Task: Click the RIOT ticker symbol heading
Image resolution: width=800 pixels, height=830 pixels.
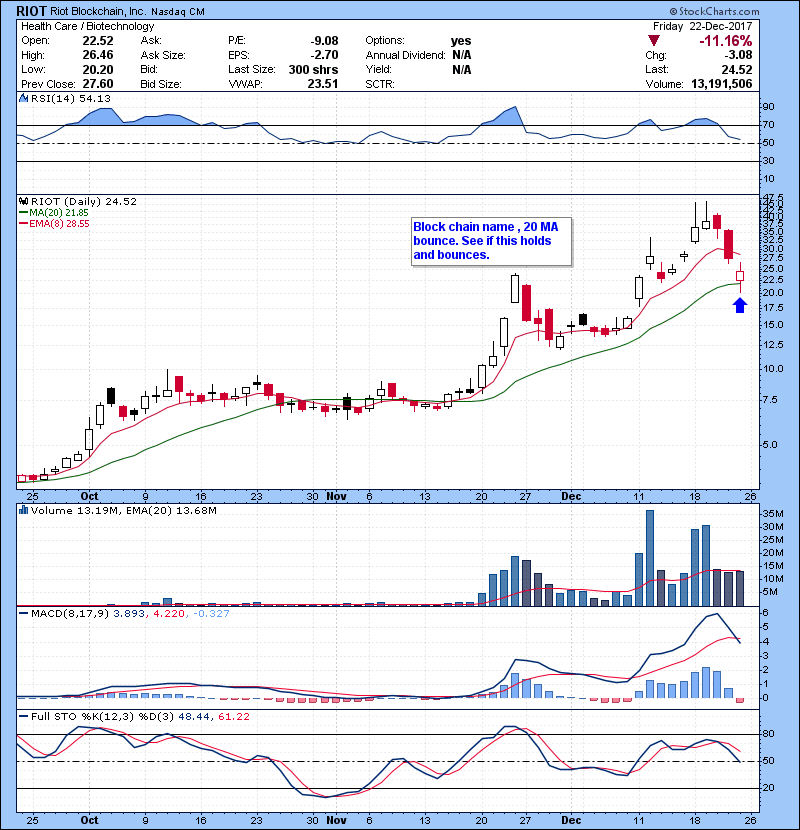Action: tap(31, 11)
